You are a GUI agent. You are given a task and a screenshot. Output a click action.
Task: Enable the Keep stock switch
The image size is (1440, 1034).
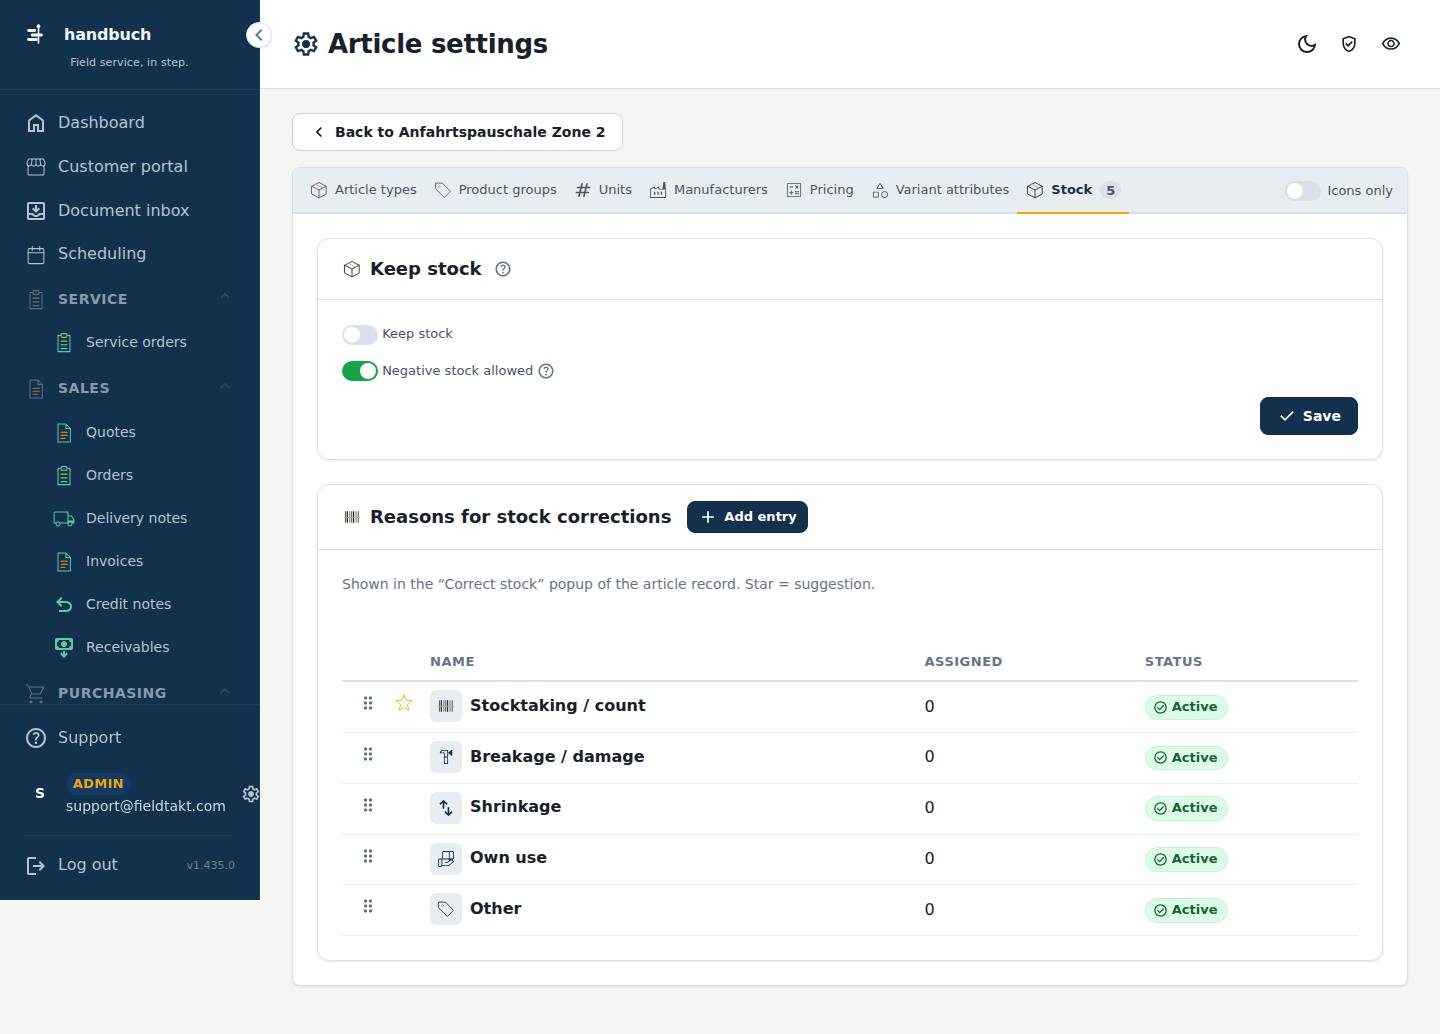[x=360, y=334]
